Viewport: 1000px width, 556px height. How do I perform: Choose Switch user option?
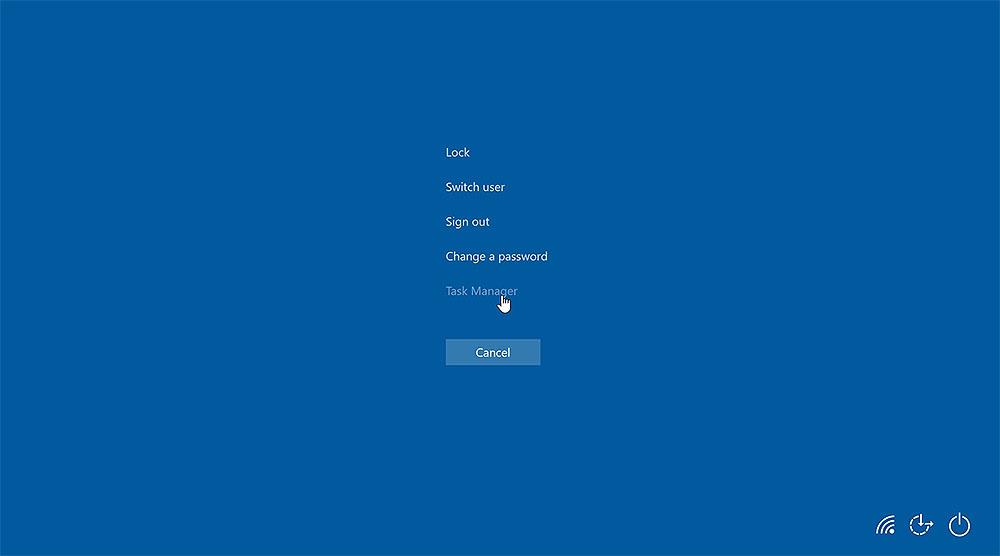tap(475, 187)
